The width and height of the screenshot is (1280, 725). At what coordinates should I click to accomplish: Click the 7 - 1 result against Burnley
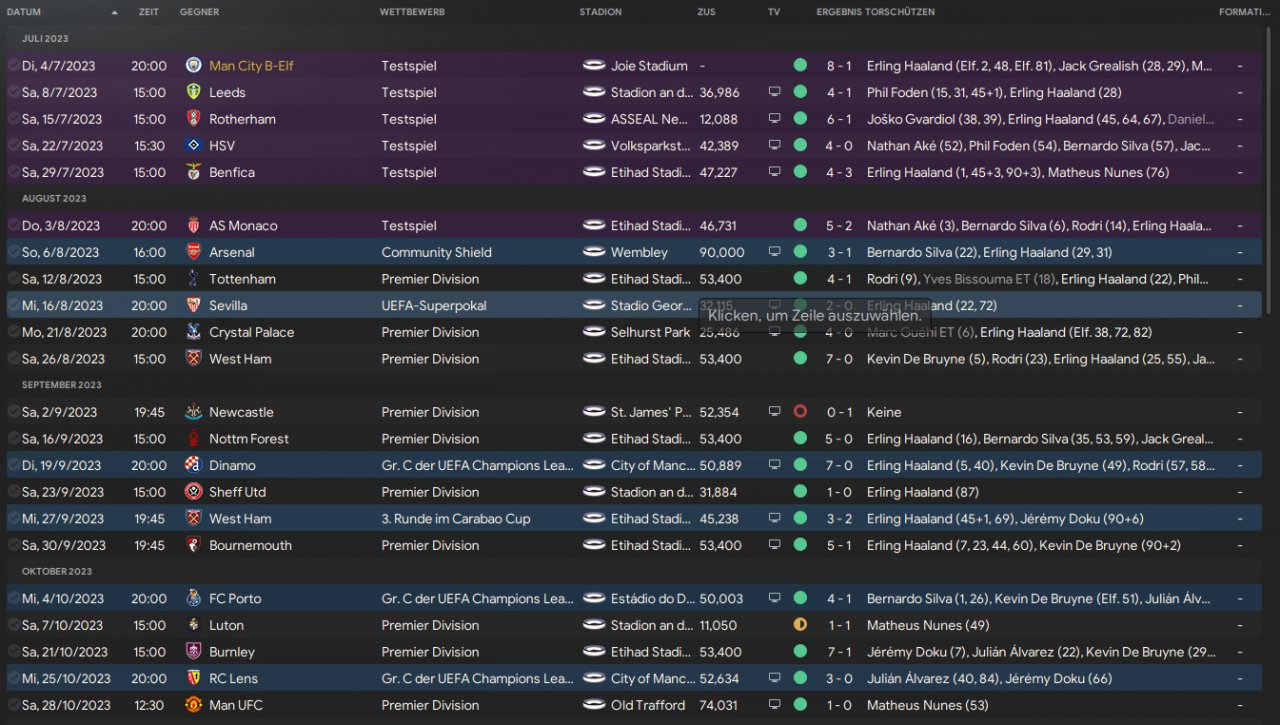tap(839, 652)
